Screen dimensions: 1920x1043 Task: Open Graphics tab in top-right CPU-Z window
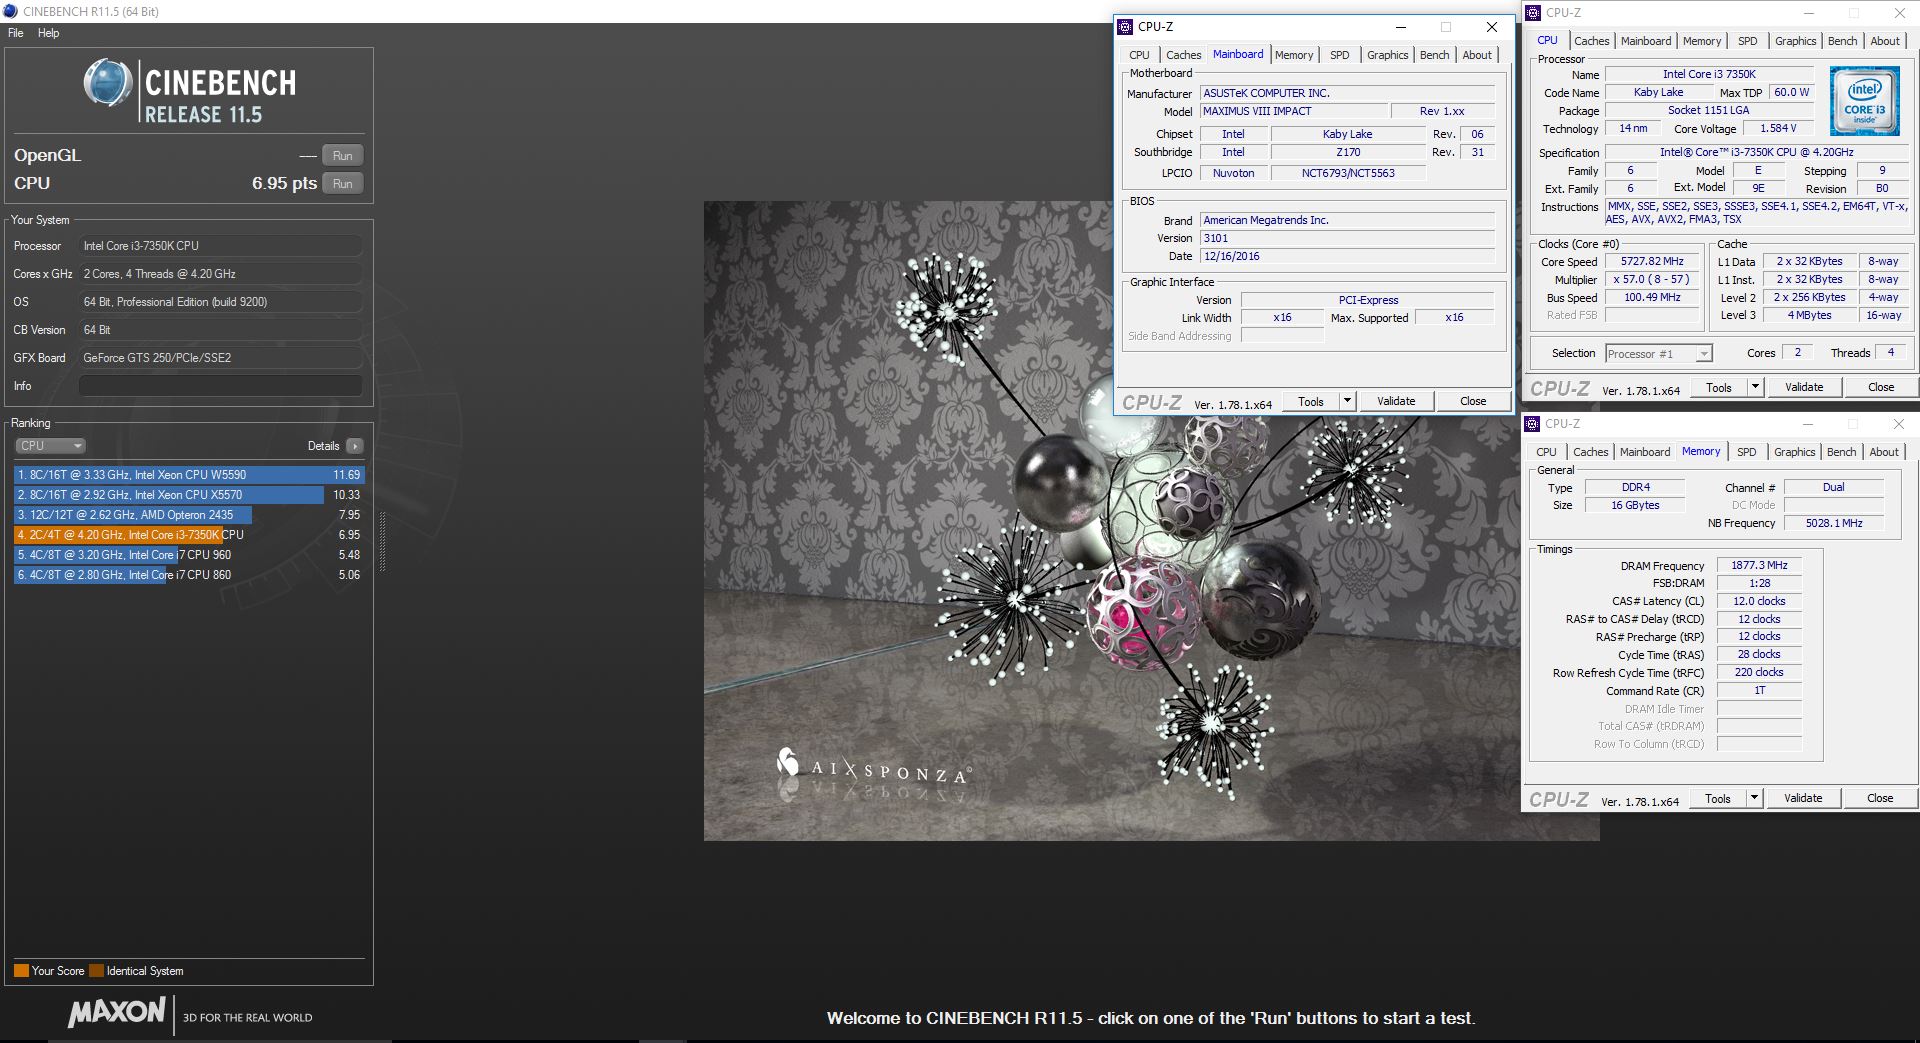pos(1795,41)
